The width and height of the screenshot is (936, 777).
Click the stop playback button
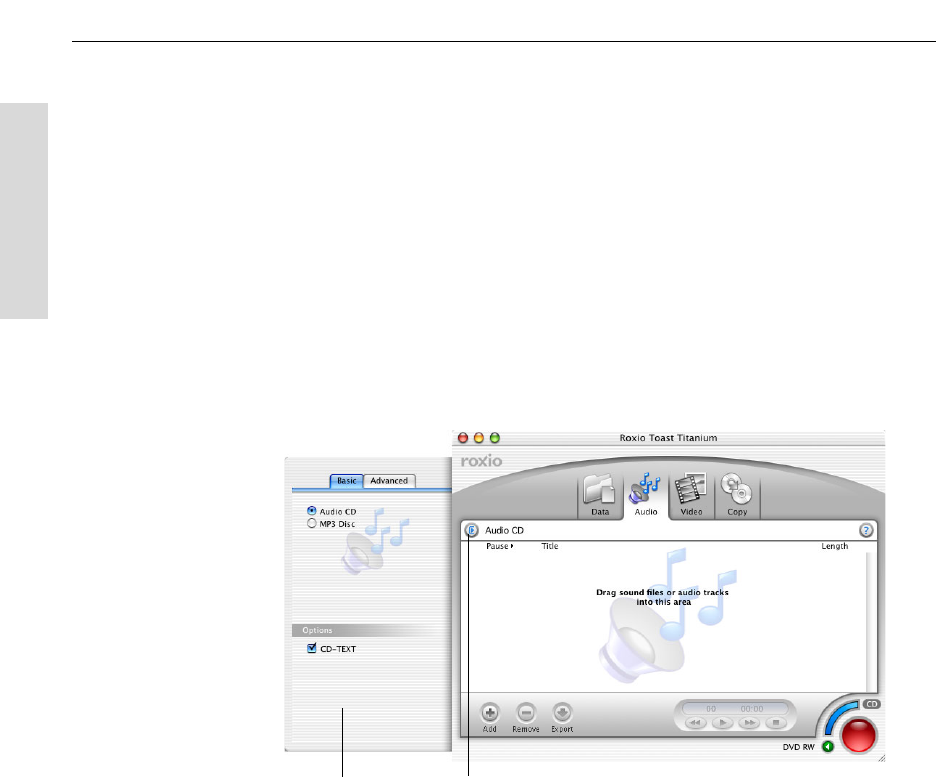click(x=776, y=723)
